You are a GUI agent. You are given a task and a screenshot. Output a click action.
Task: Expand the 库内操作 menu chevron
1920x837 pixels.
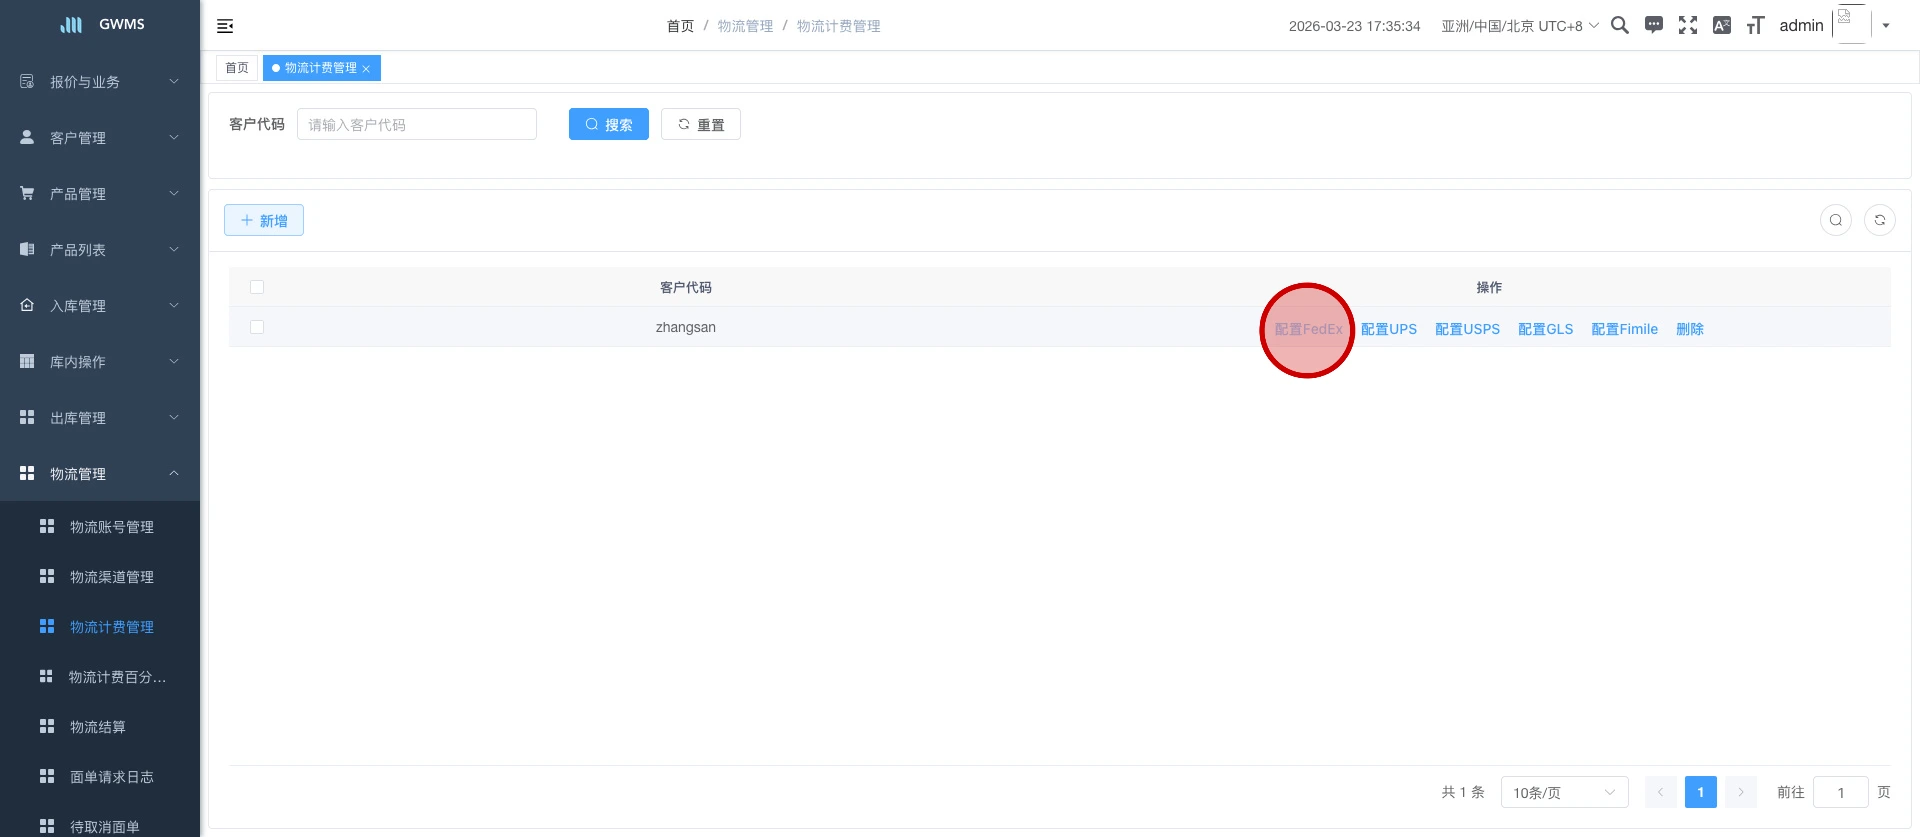[x=174, y=361]
